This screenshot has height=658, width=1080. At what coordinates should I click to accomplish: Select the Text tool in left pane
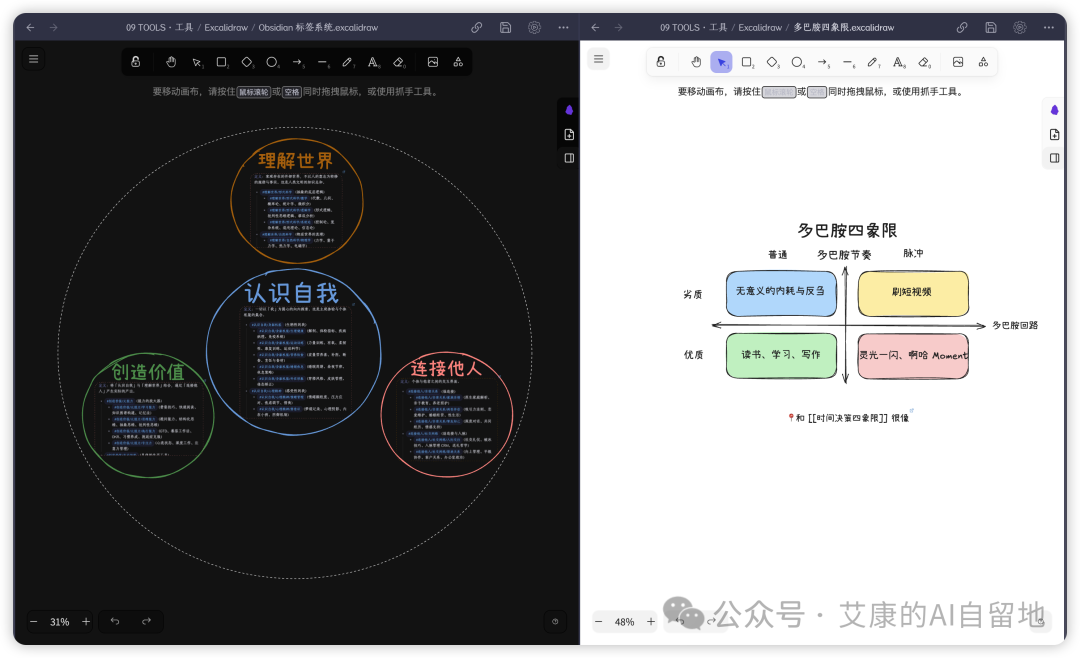(373, 62)
